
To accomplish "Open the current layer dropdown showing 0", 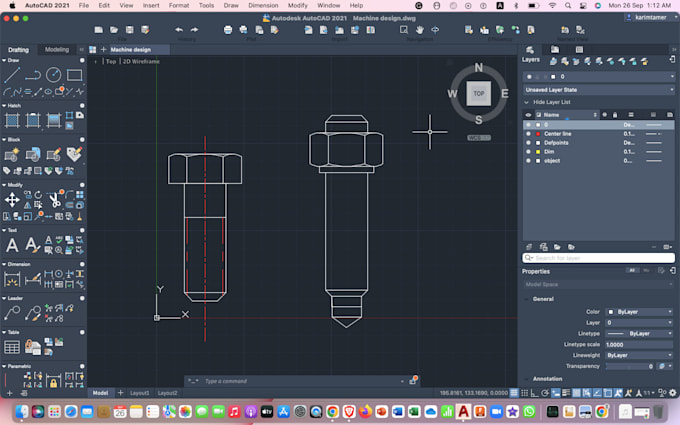I will pyautogui.click(x=598, y=76).
